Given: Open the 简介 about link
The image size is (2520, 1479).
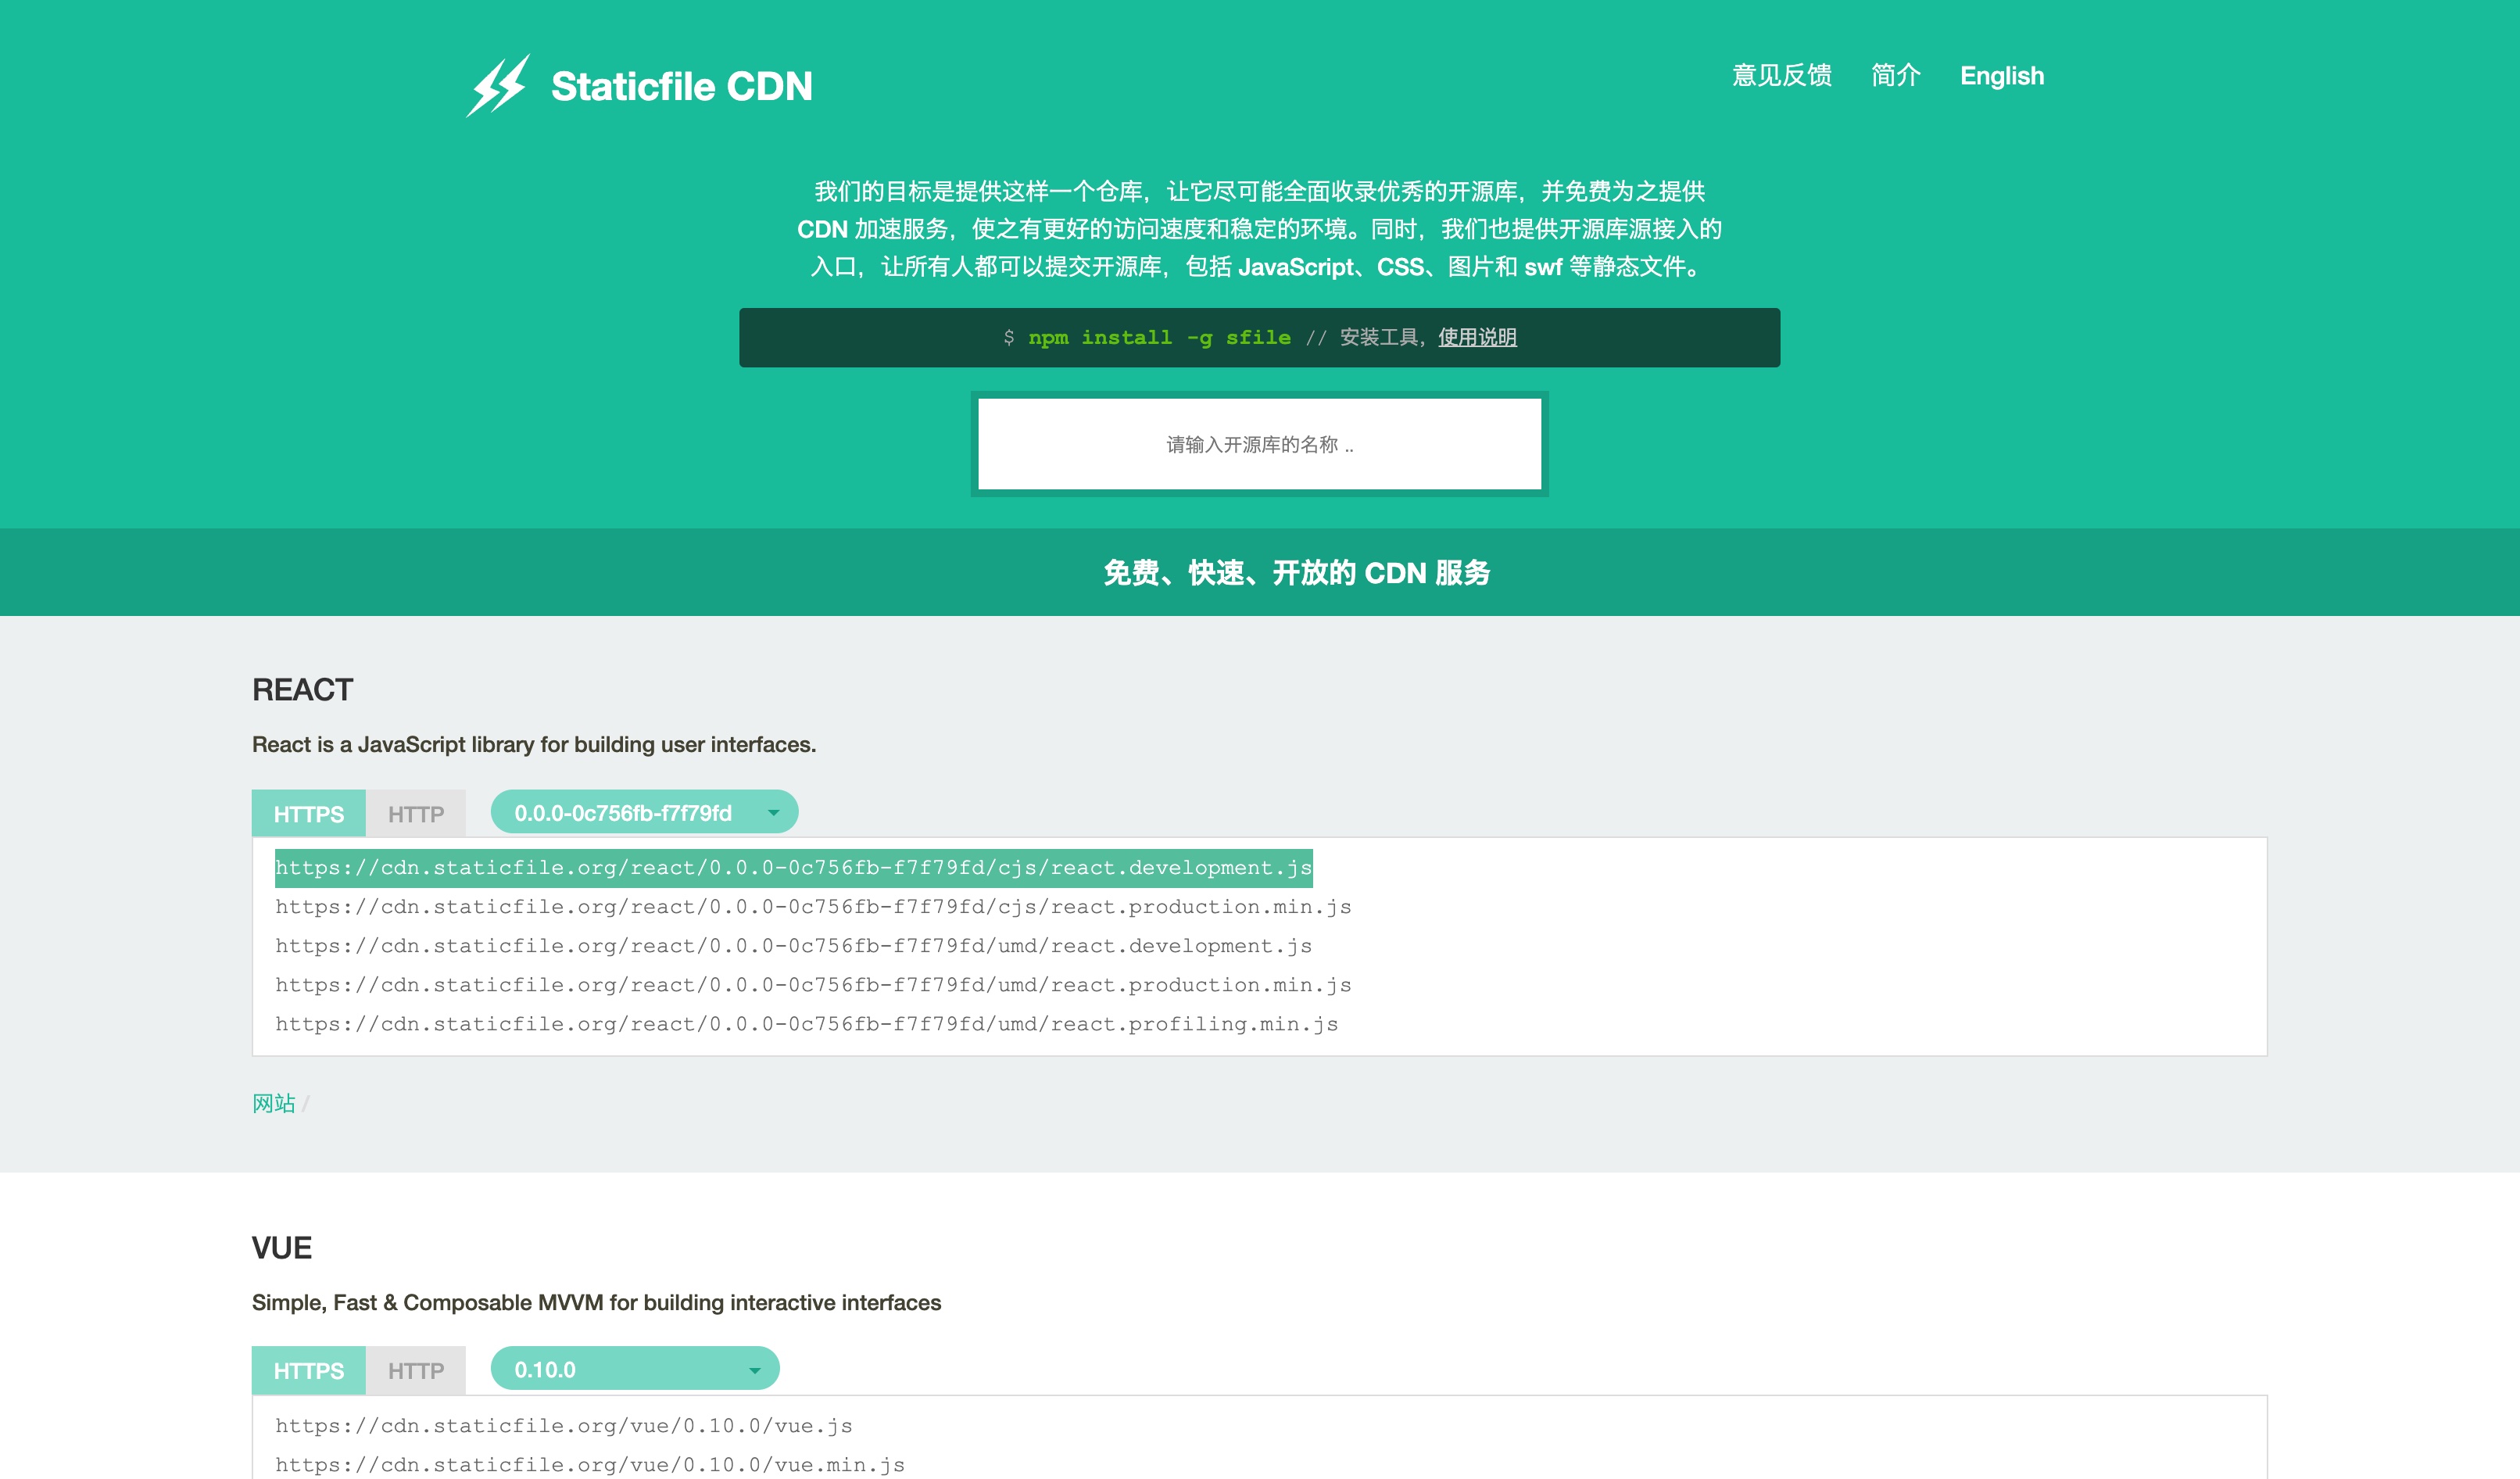Looking at the screenshot, I should (1896, 76).
